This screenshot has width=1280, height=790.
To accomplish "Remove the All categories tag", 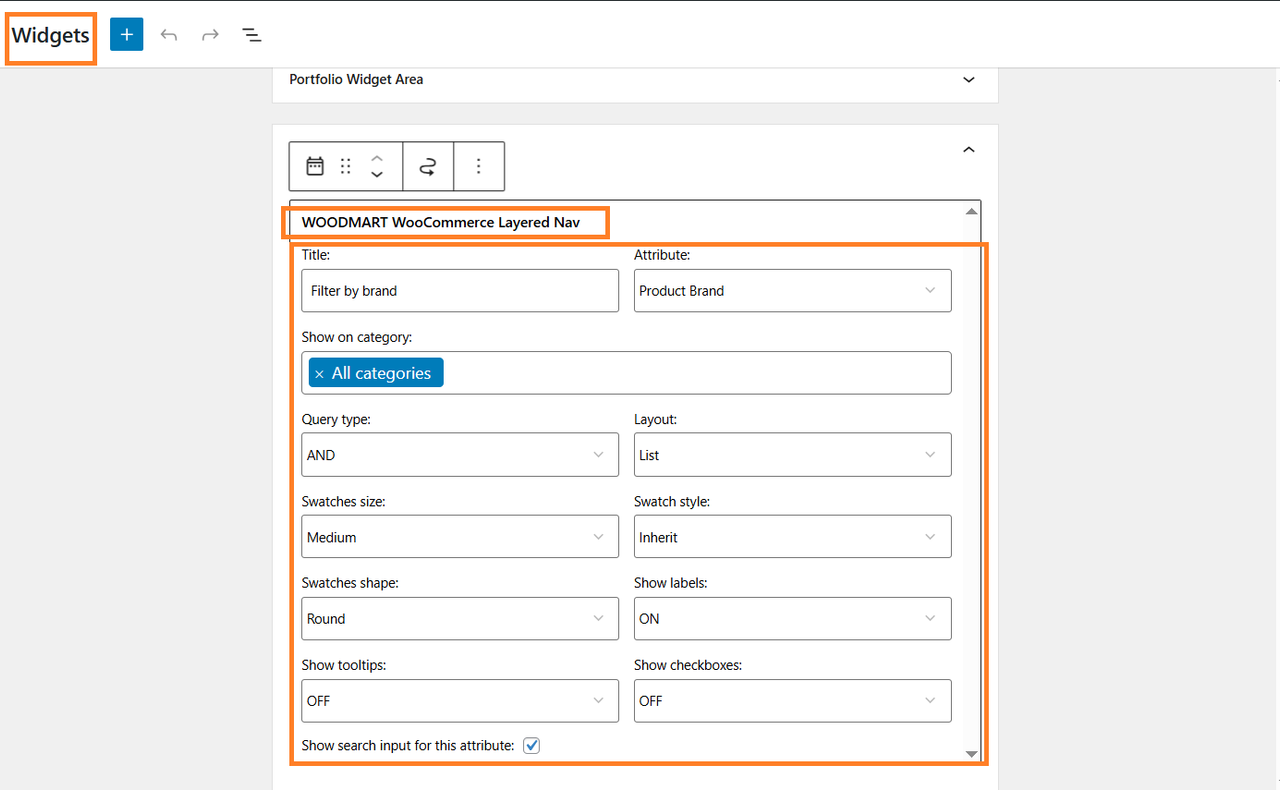I will pos(319,374).
